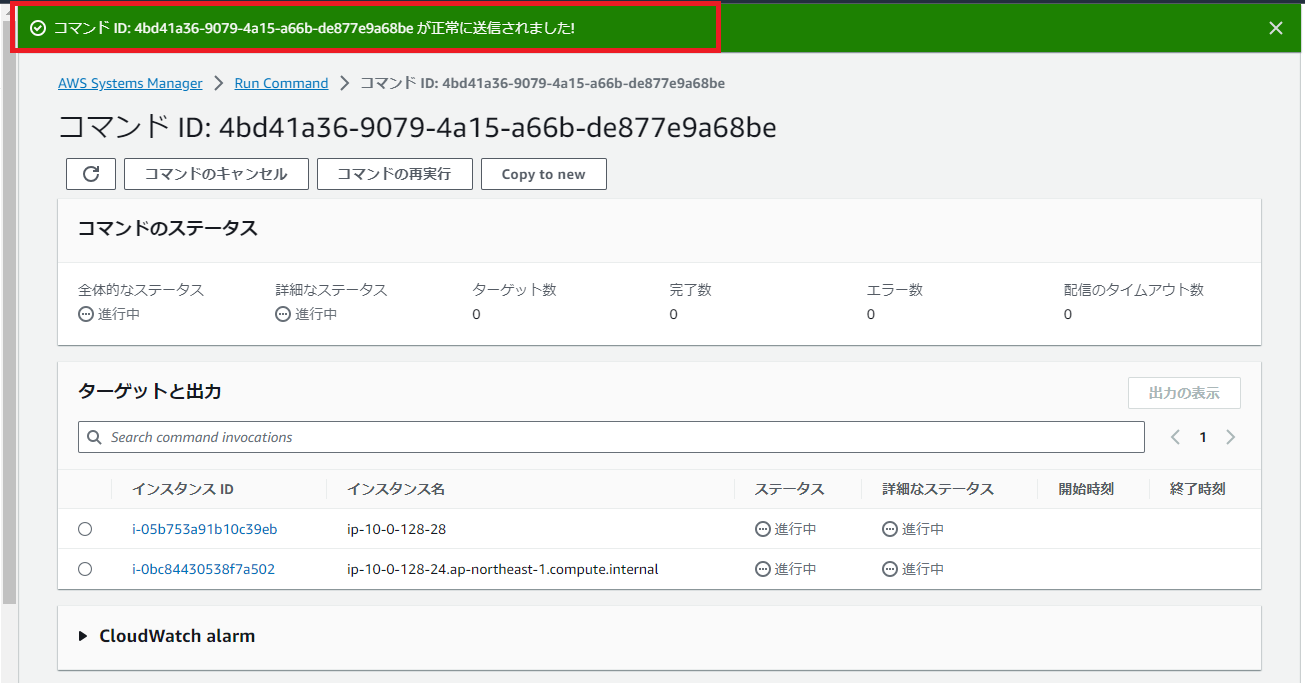Click instance name ip-10-0-128-24.ap-northeast-1.compute.internal
This screenshot has width=1305, height=683.
[502, 569]
